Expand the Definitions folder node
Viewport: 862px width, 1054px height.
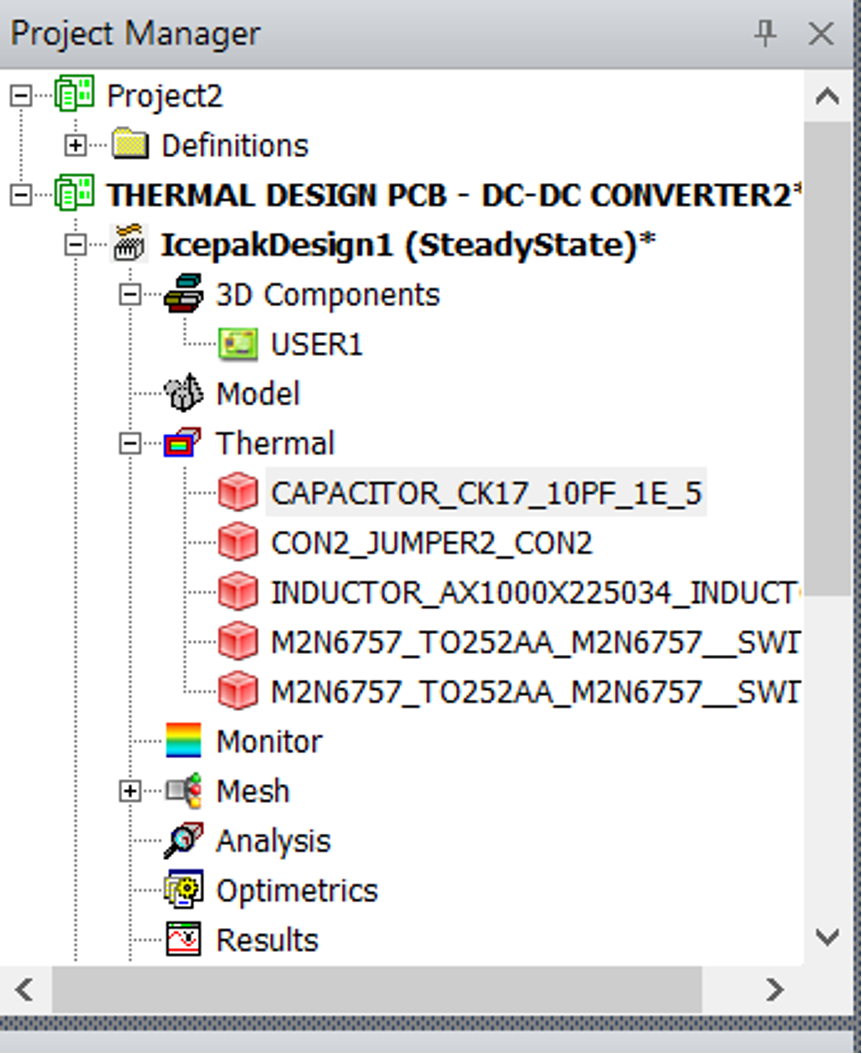click(x=75, y=146)
